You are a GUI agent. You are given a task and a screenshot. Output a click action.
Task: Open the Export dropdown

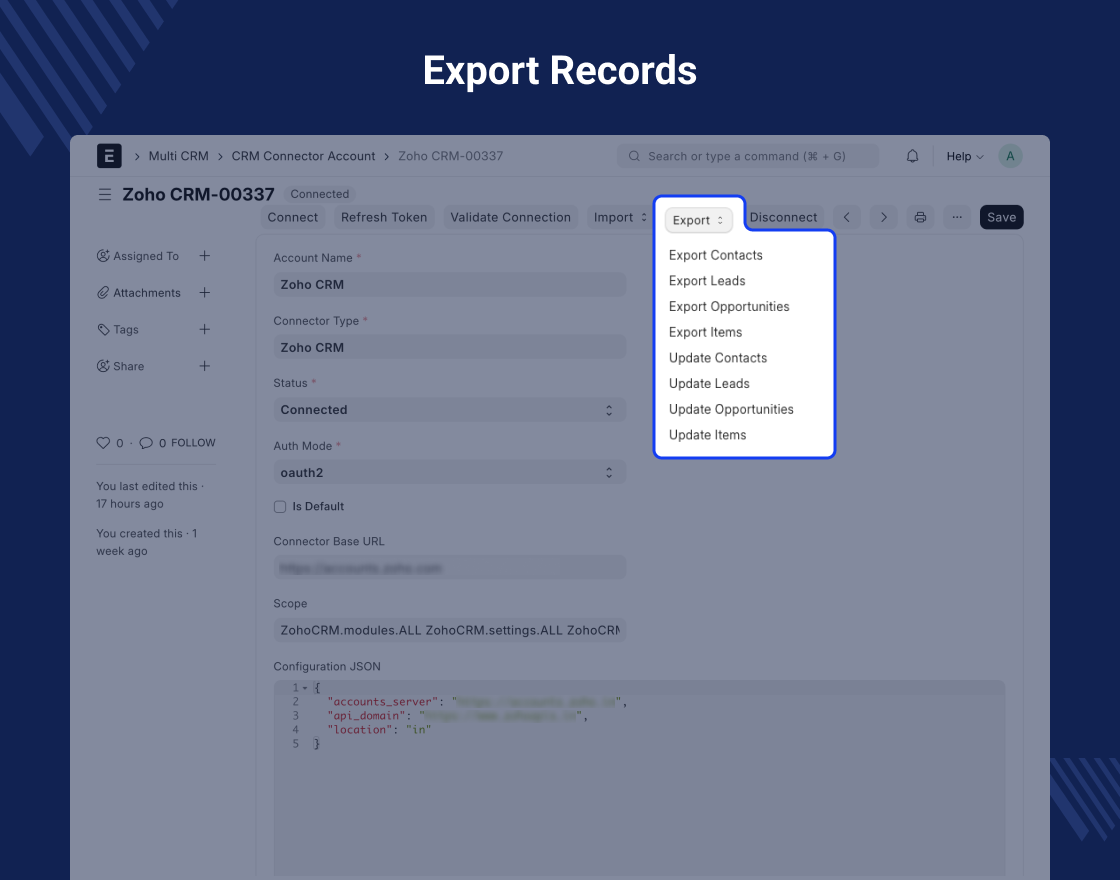(699, 220)
